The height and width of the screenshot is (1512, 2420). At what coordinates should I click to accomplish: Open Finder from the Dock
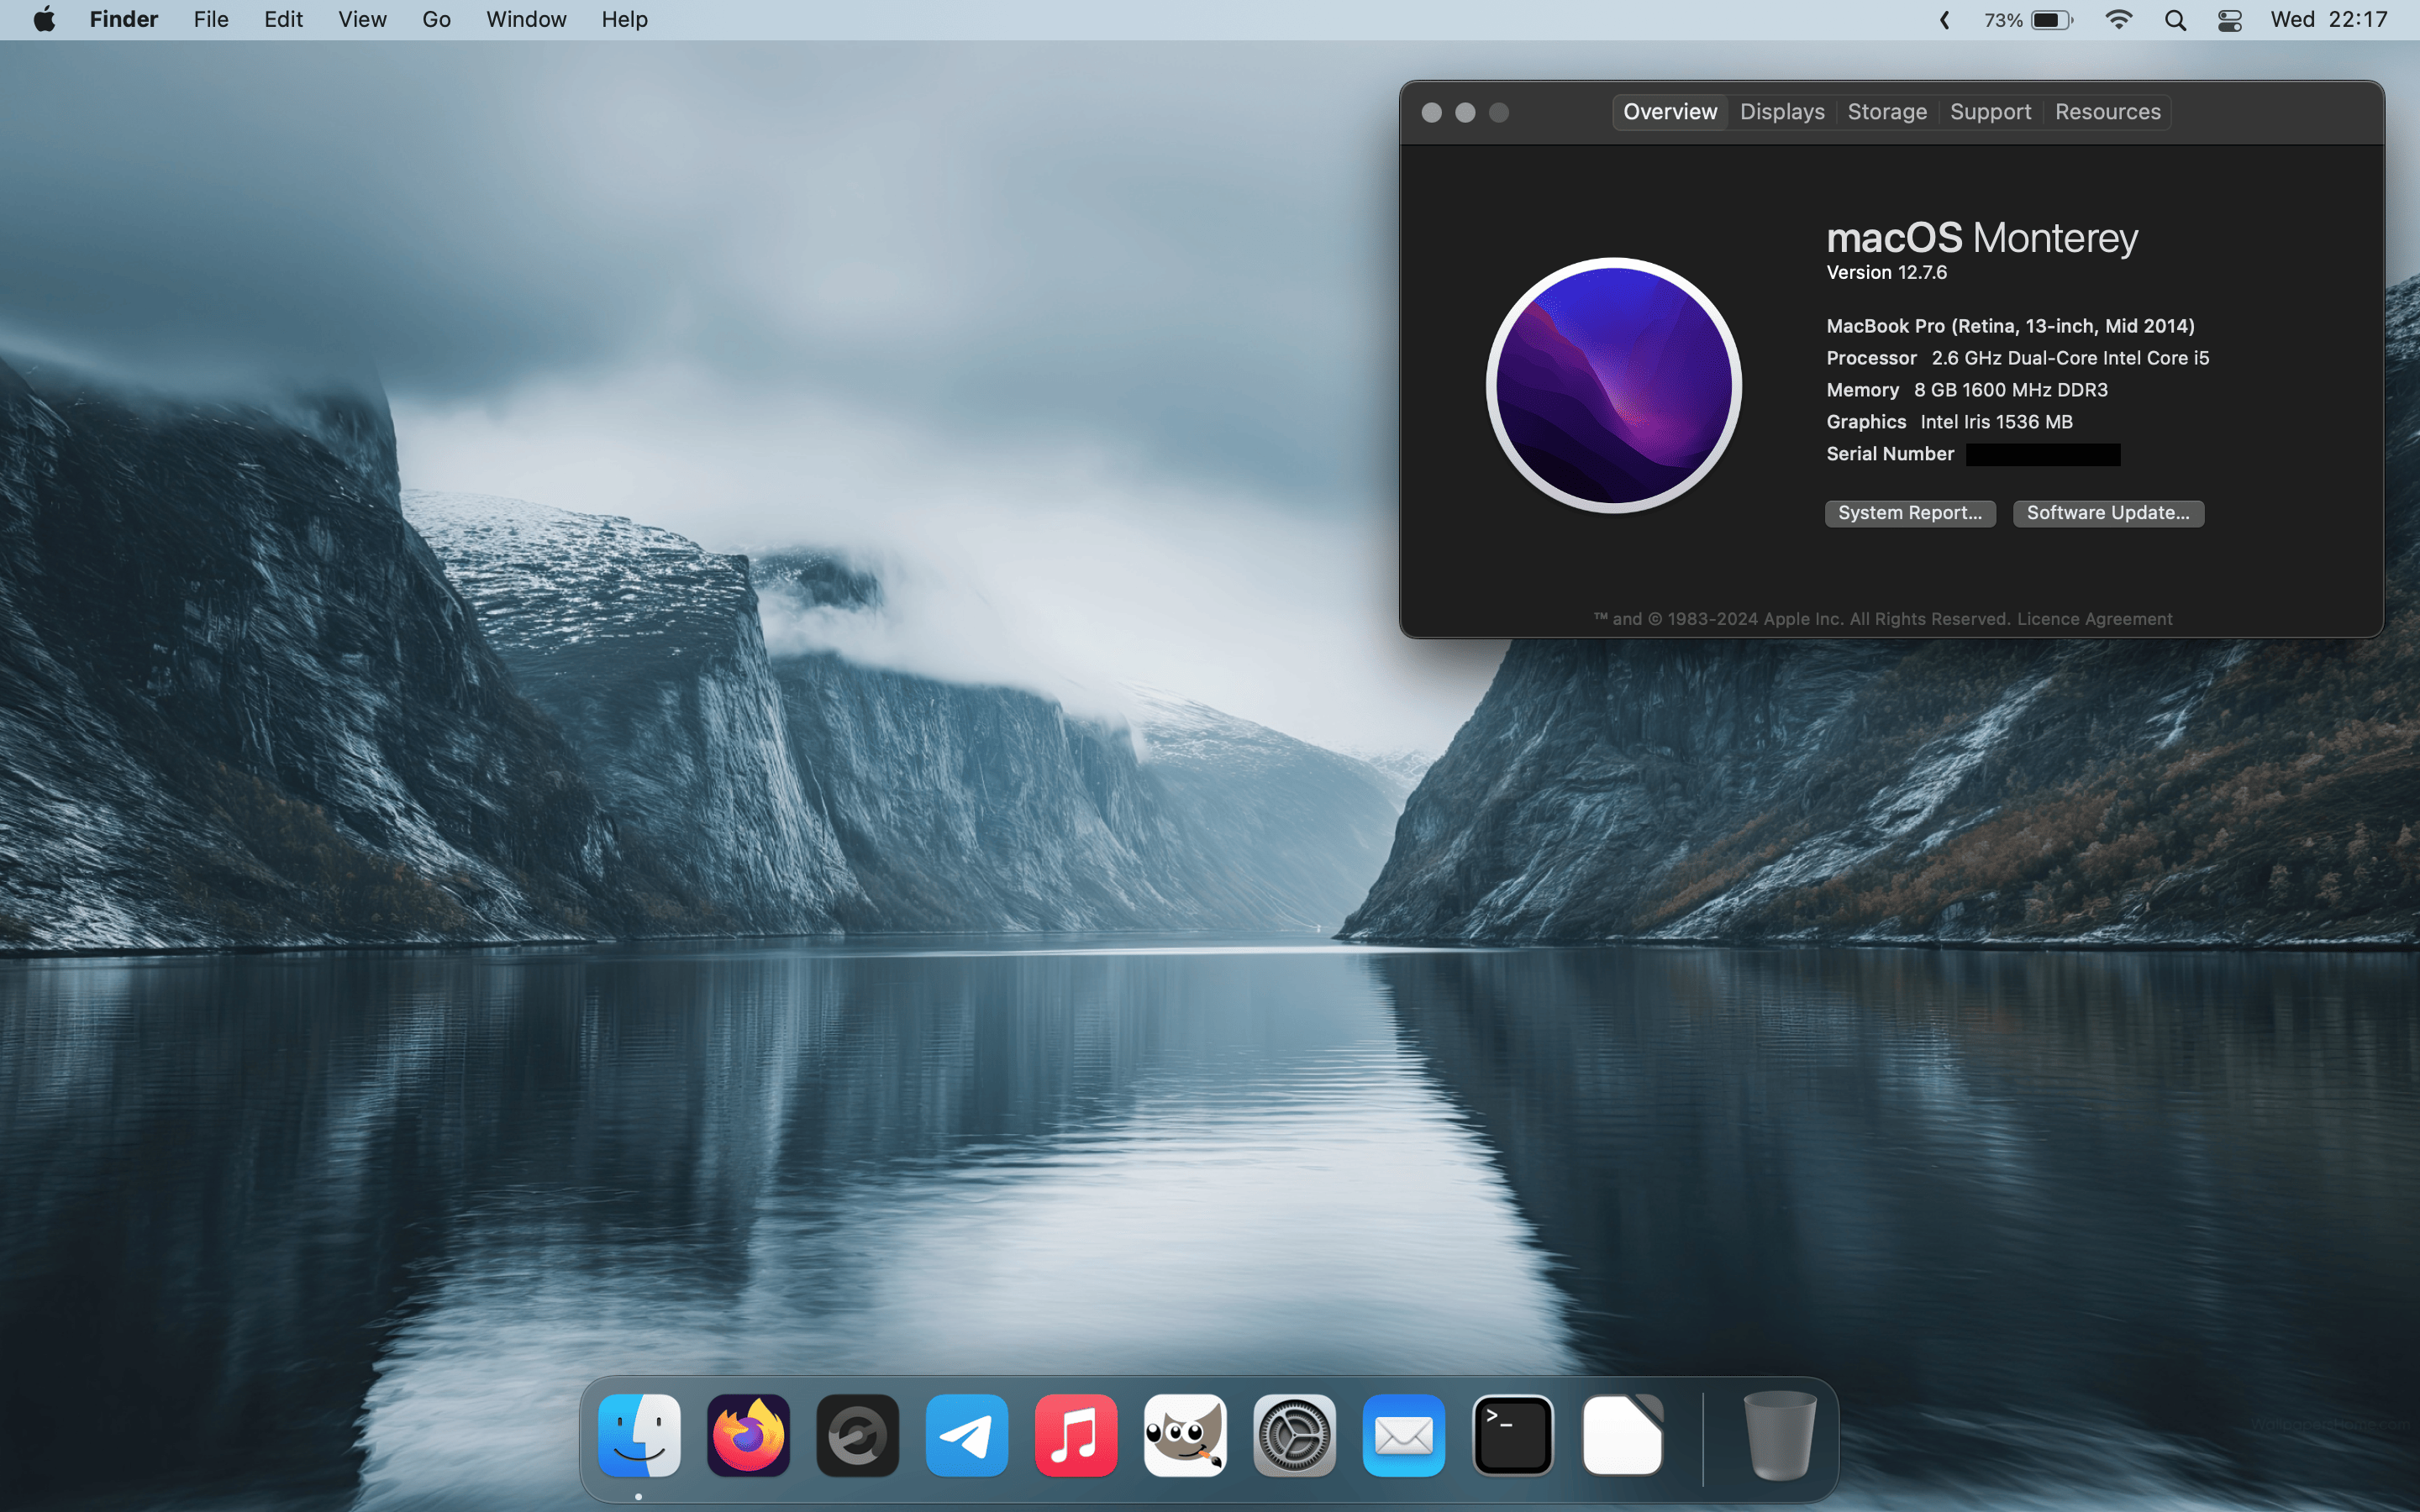pos(639,1435)
